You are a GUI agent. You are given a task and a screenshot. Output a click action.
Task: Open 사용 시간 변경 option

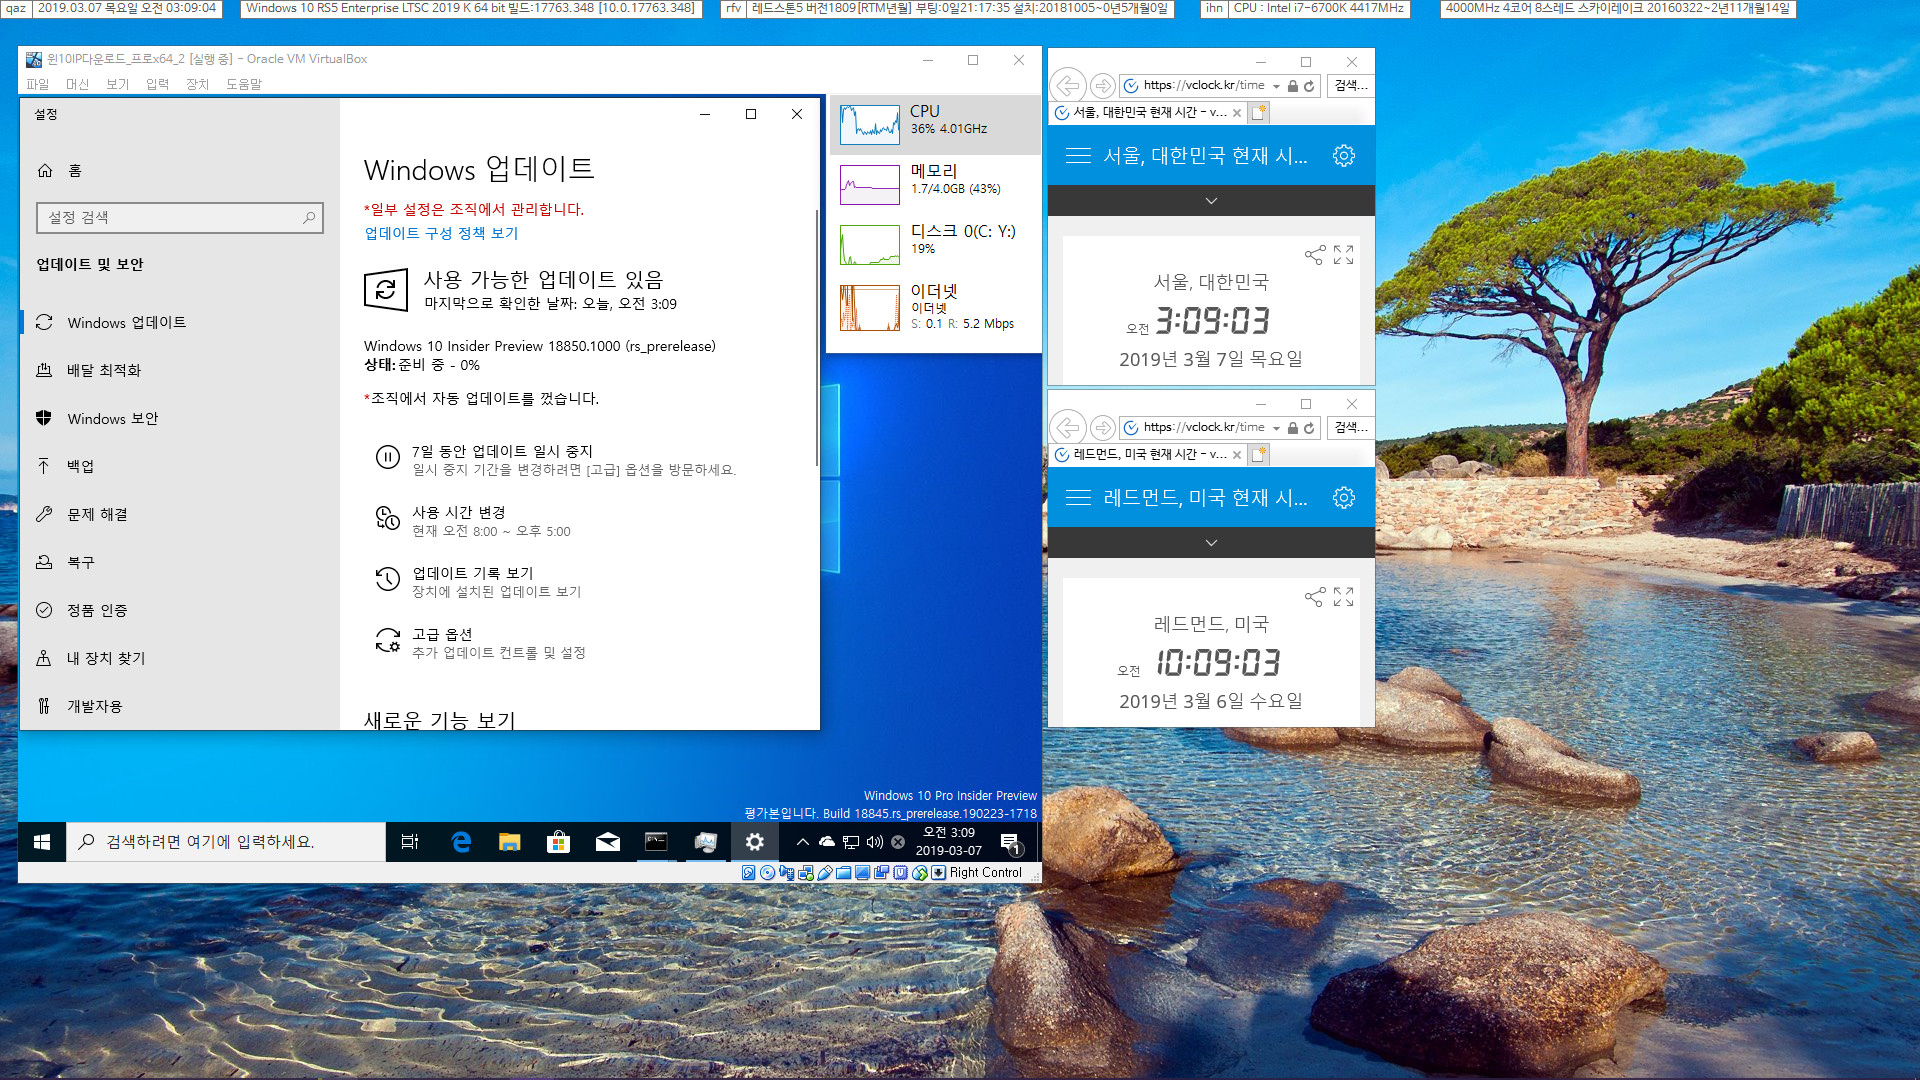pos(472,520)
